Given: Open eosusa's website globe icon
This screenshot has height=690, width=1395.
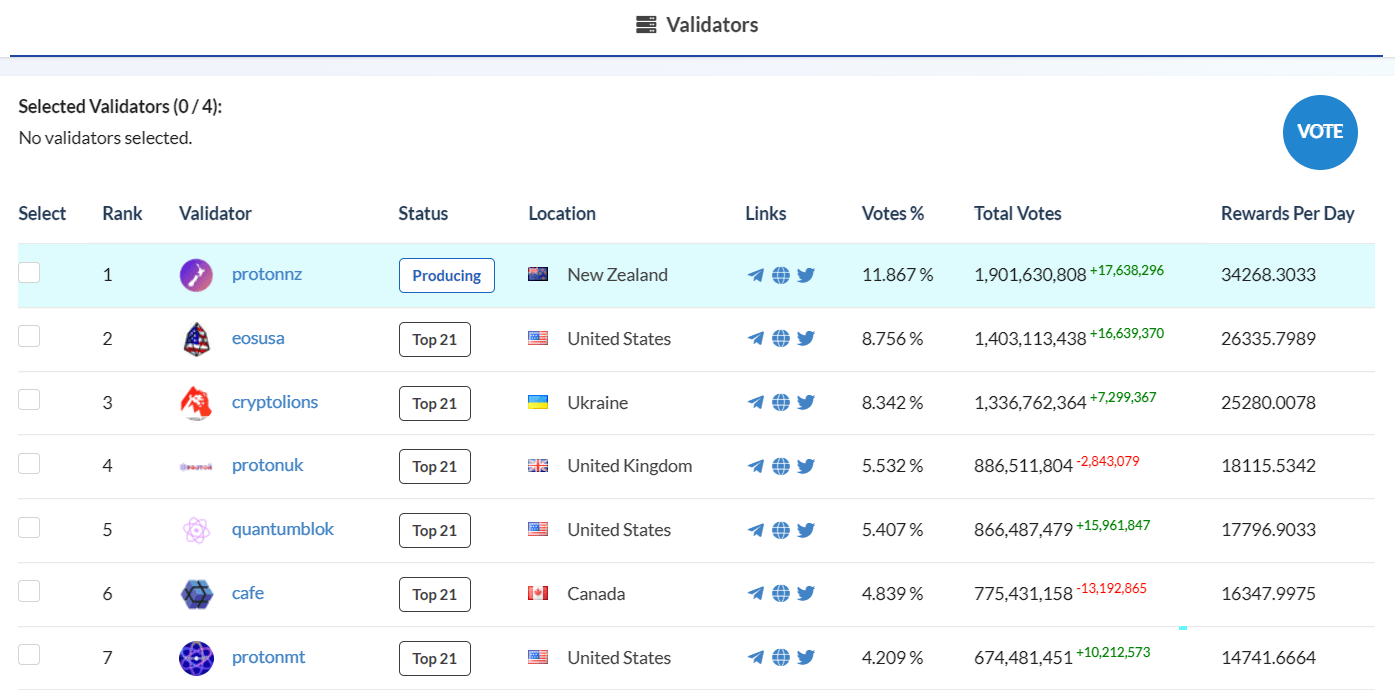Looking at the screenshot, I should (x=781, y=339).
